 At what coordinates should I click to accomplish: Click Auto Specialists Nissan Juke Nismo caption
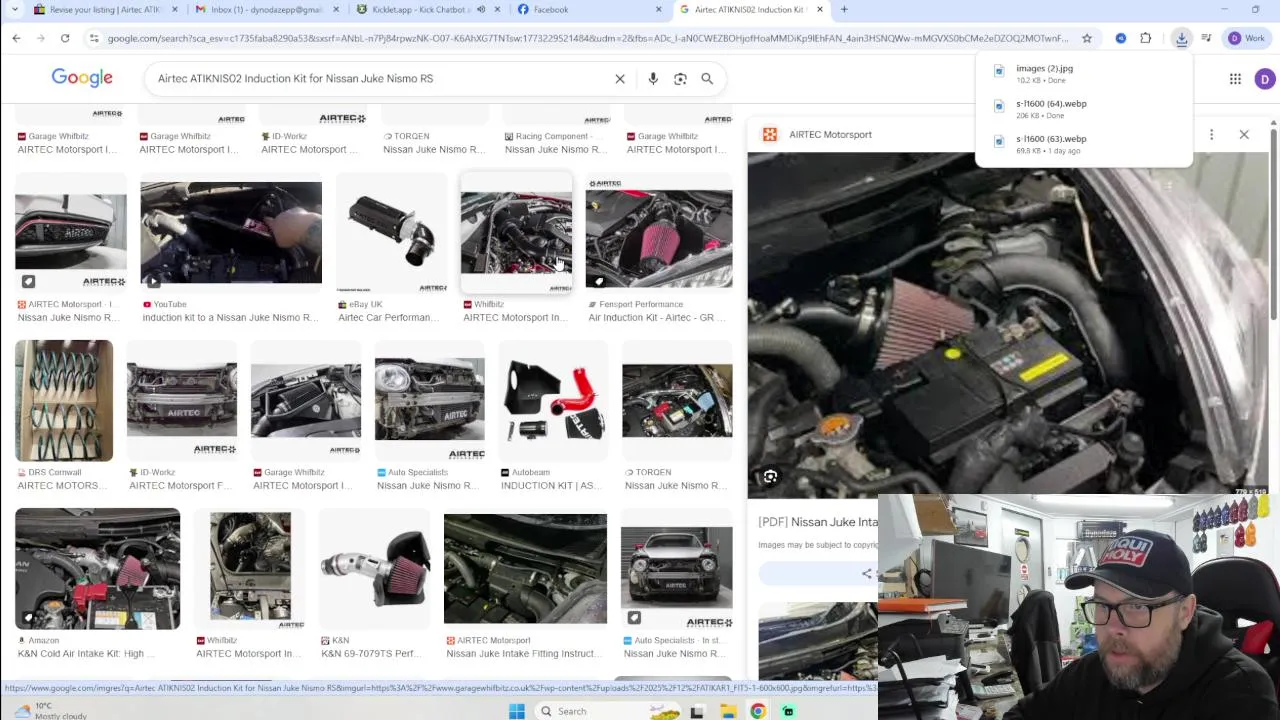pyautogui.click(x=430, y=485)
